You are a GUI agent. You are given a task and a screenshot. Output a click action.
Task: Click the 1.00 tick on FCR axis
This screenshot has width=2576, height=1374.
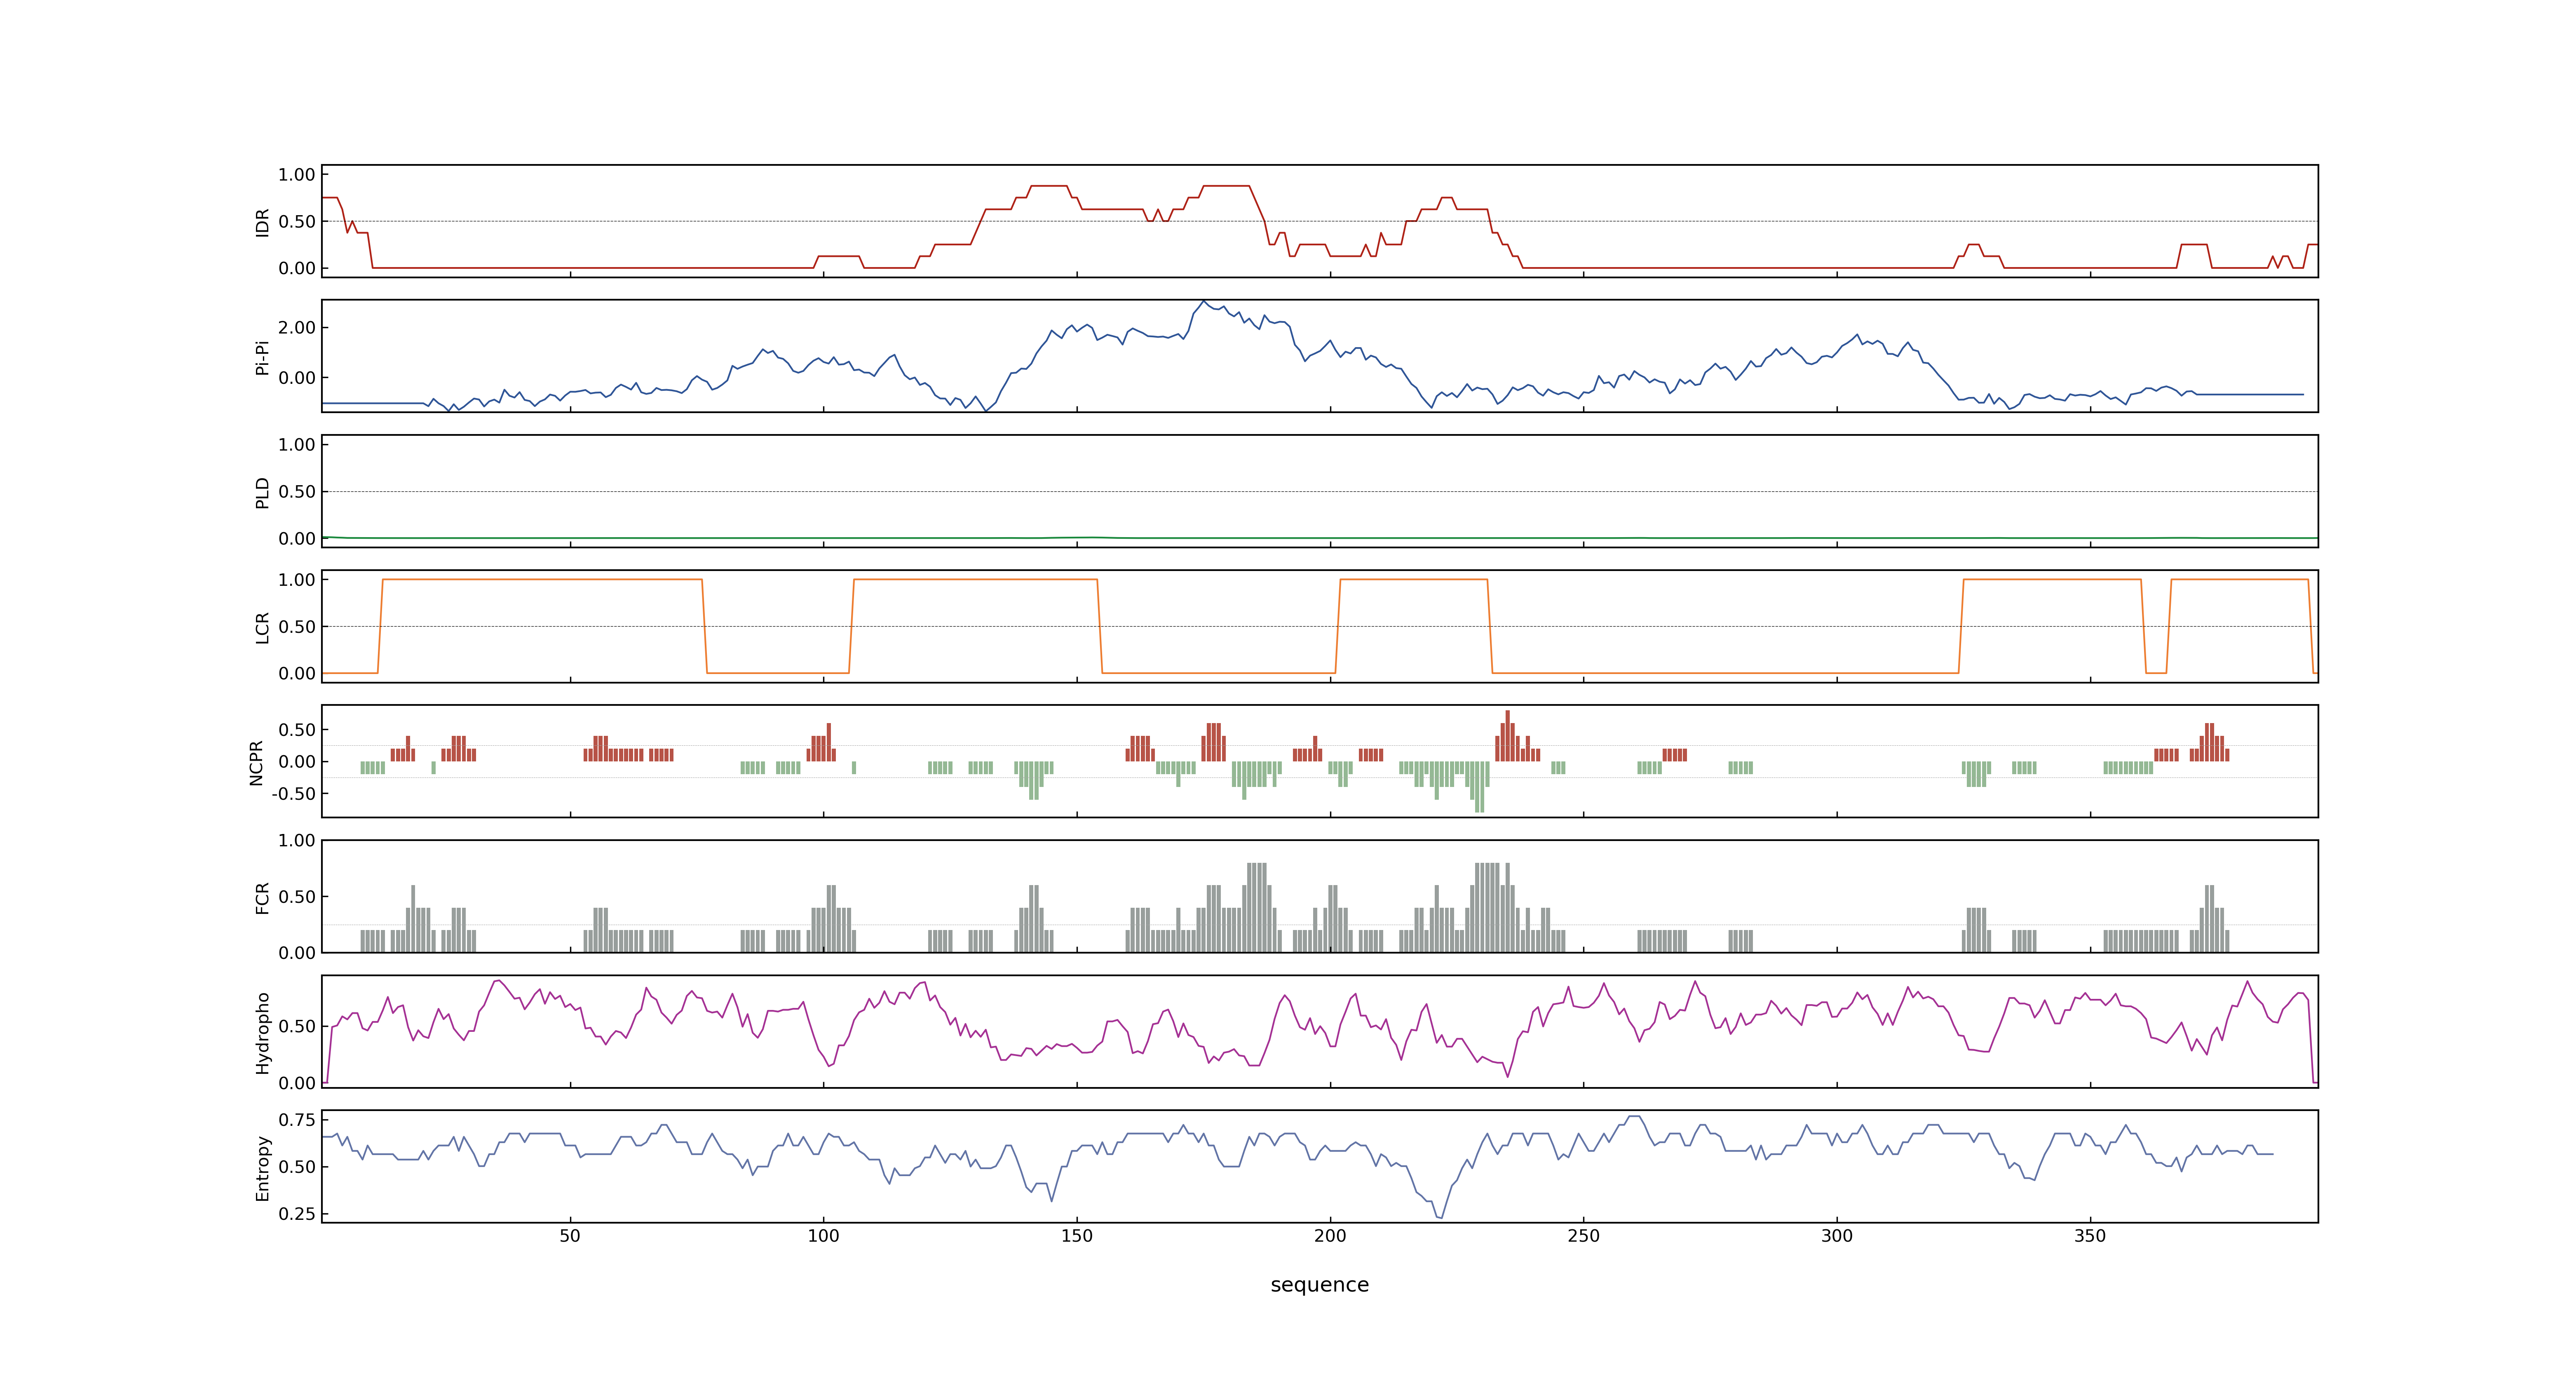pos(297,841)
